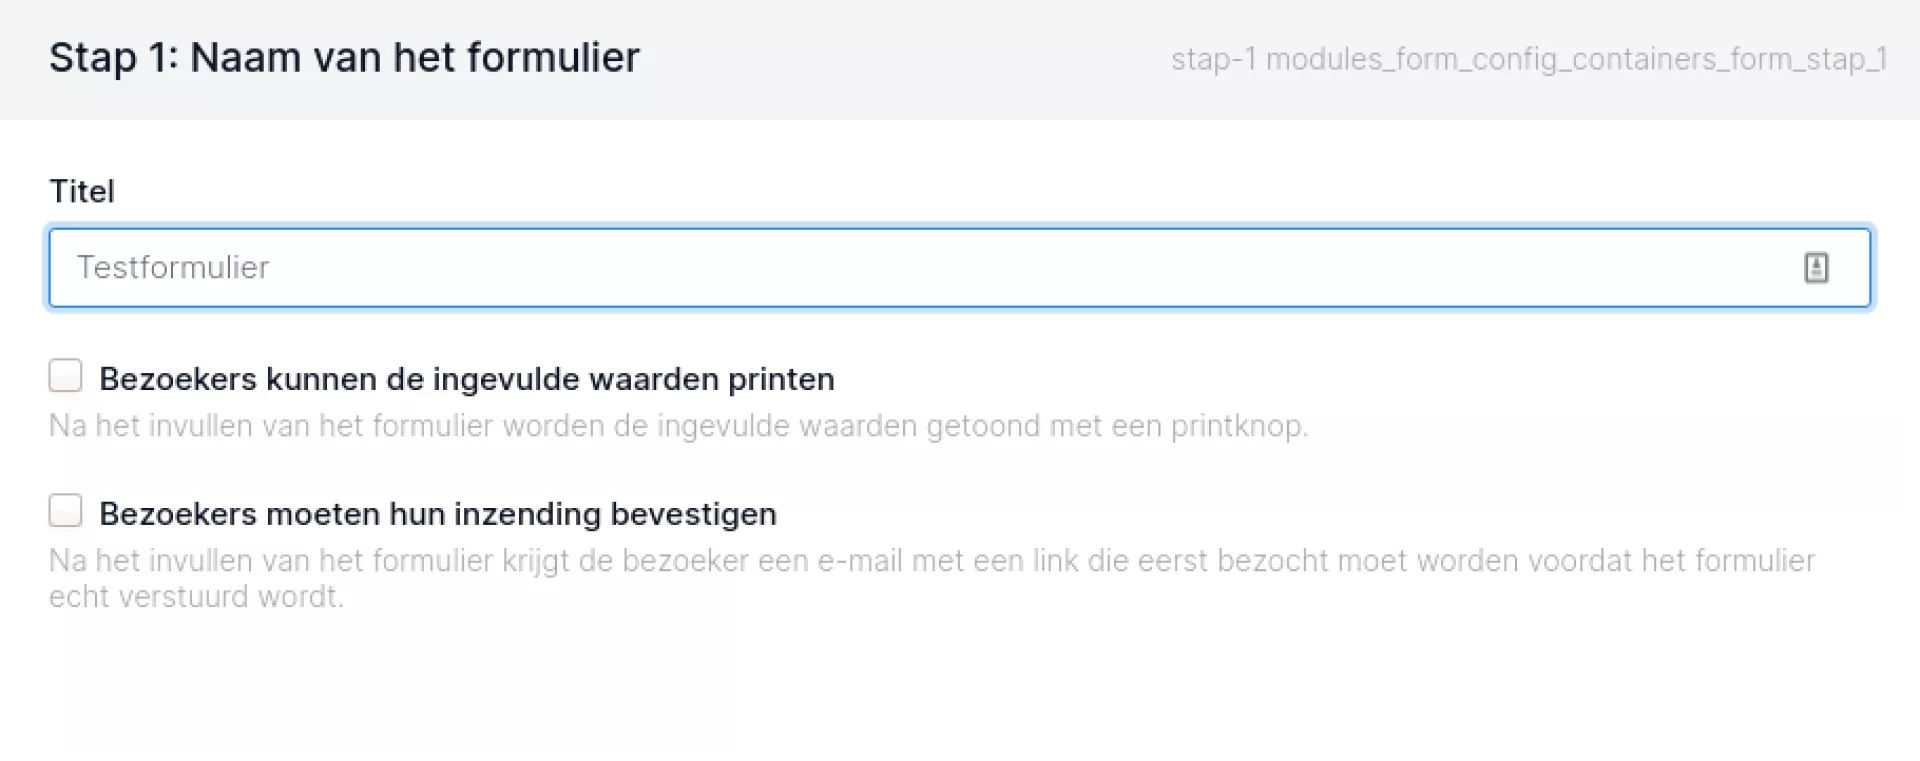The image size is (1920, 761).
Task: Click the 'Stap 1: Naam van het formulier' heading
Action: [x=344, y=58]
